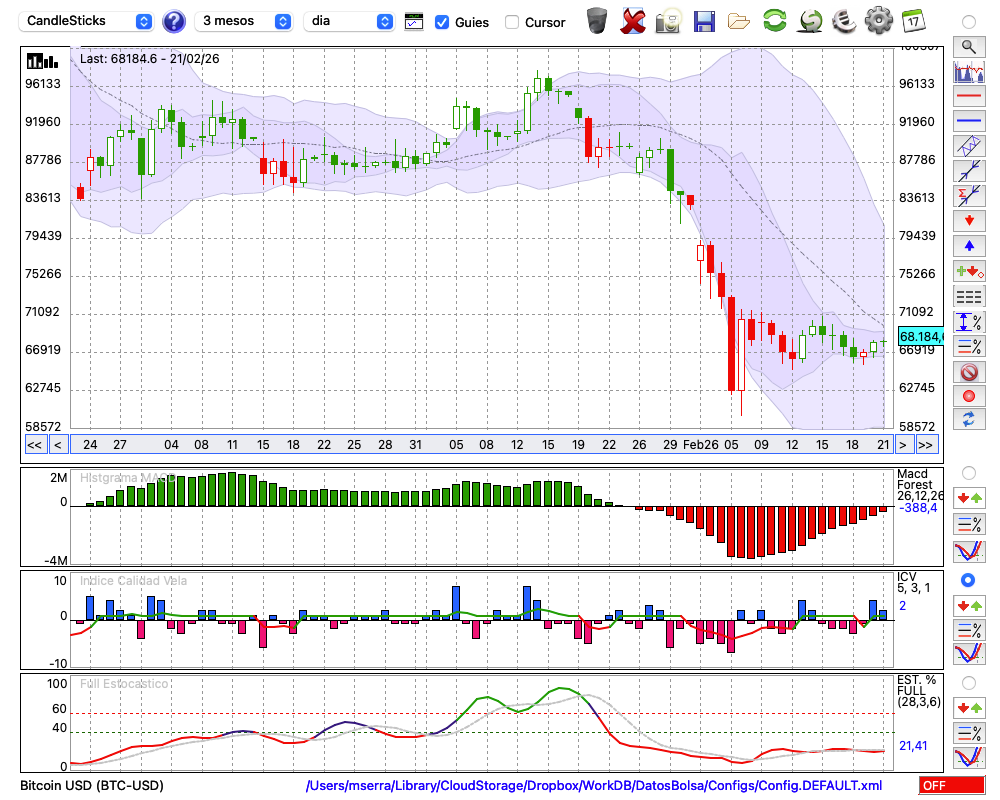Click the 68.184 current price label

(921, 336)
